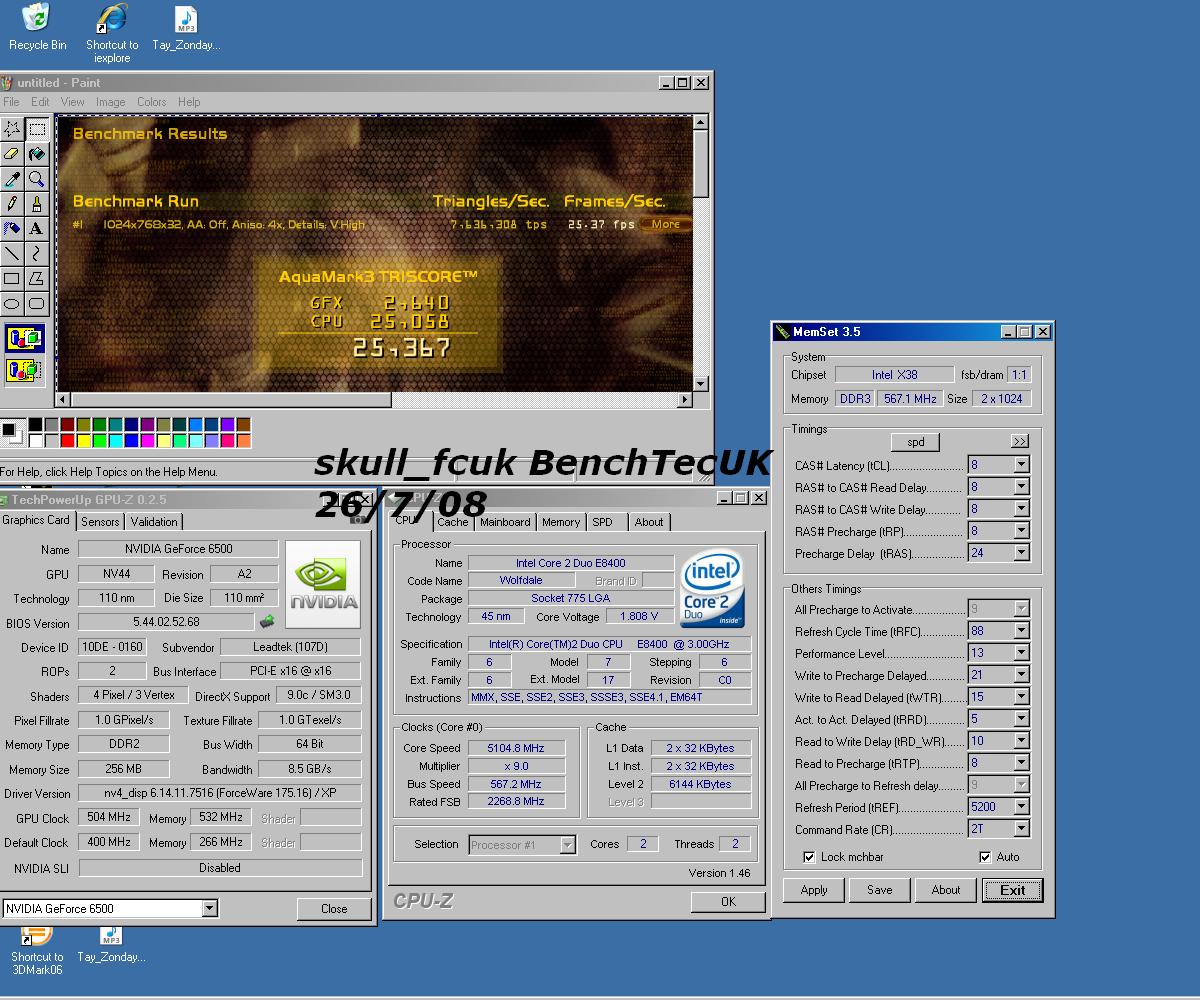Switch to the Validation tab in GPU-Z
The height and width of the screenshot is (1000, 1200).
[x=154, y=522]
